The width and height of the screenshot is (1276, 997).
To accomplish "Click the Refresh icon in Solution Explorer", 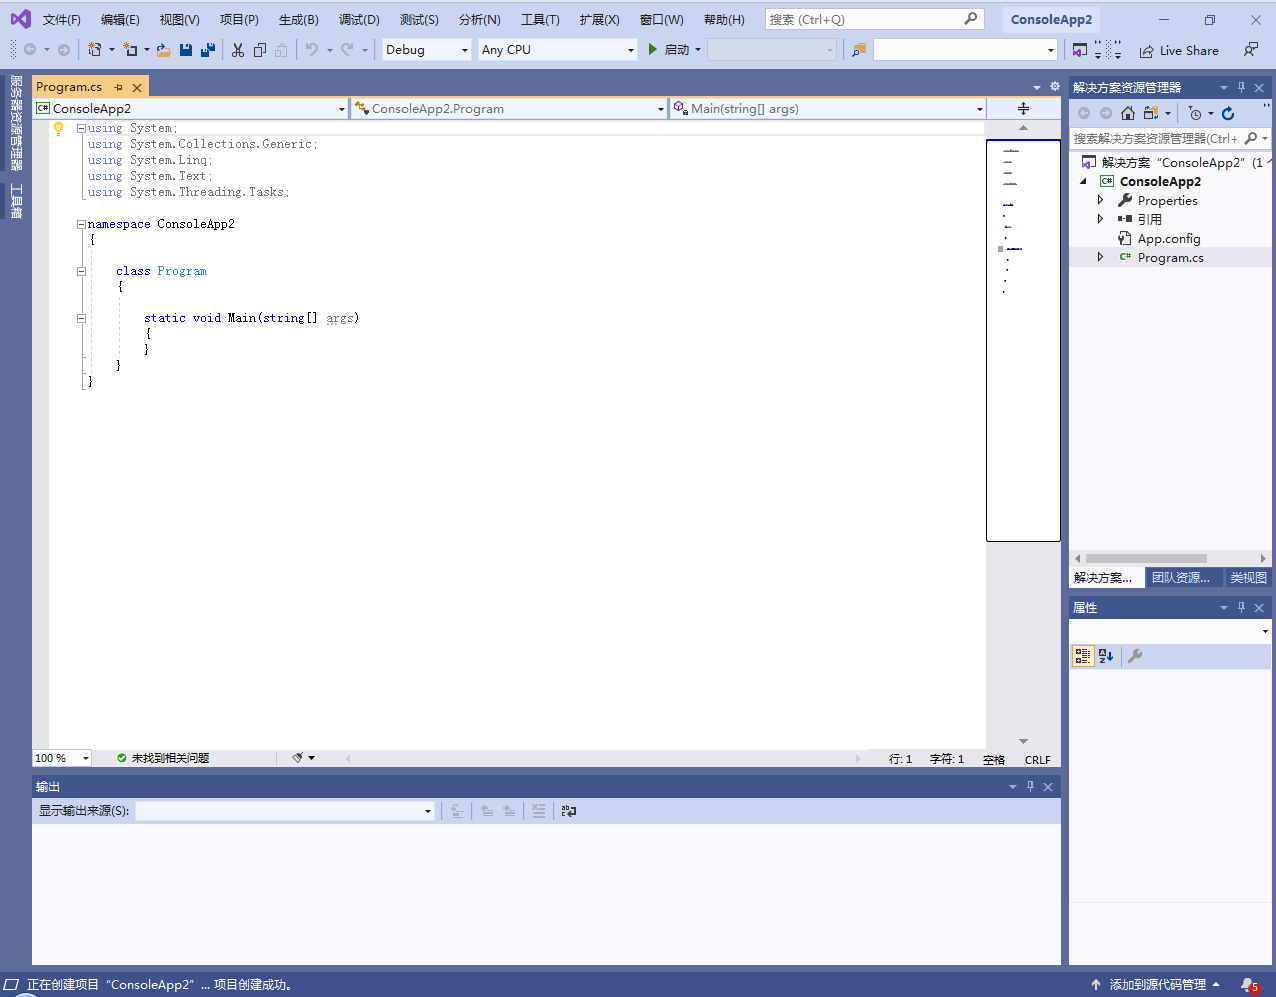I will pos(1228,113).
